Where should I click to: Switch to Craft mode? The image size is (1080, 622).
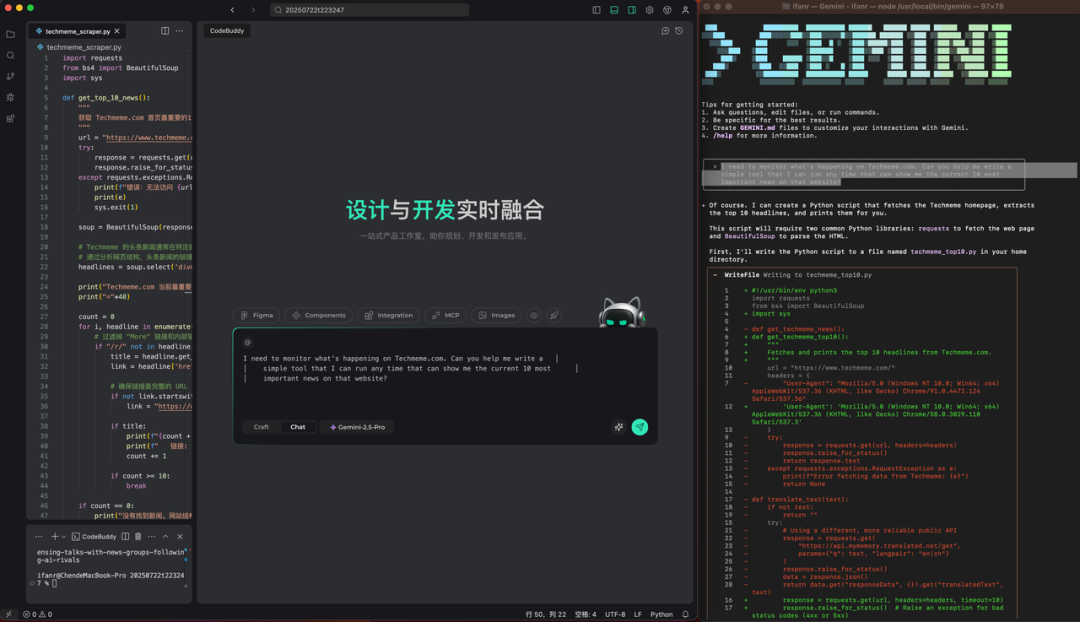pyautogui.click(x=261, y=427)
